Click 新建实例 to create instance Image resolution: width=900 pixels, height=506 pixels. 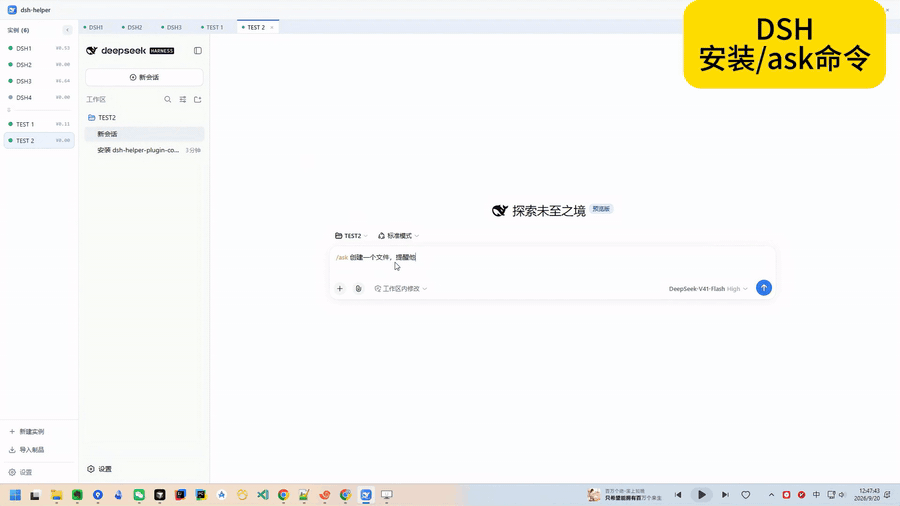click(27, 431)
